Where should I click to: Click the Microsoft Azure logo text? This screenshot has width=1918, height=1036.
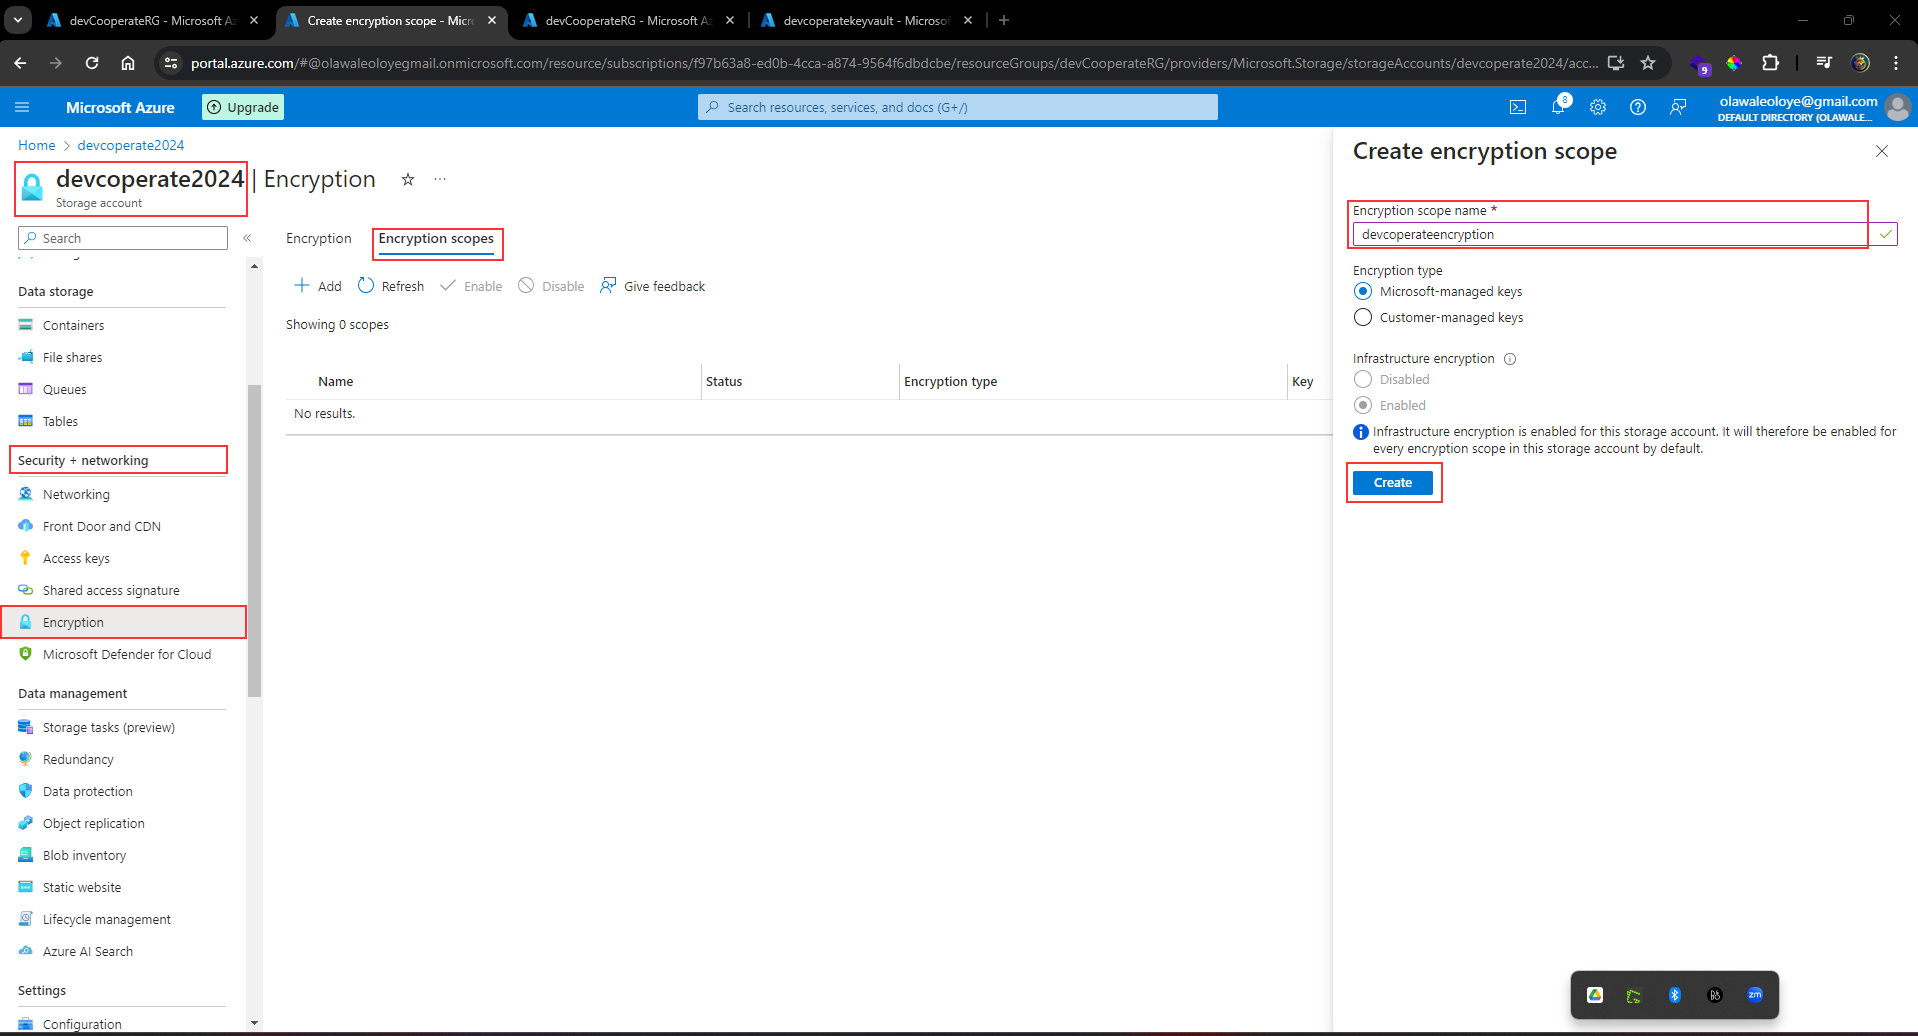point(120,107)
